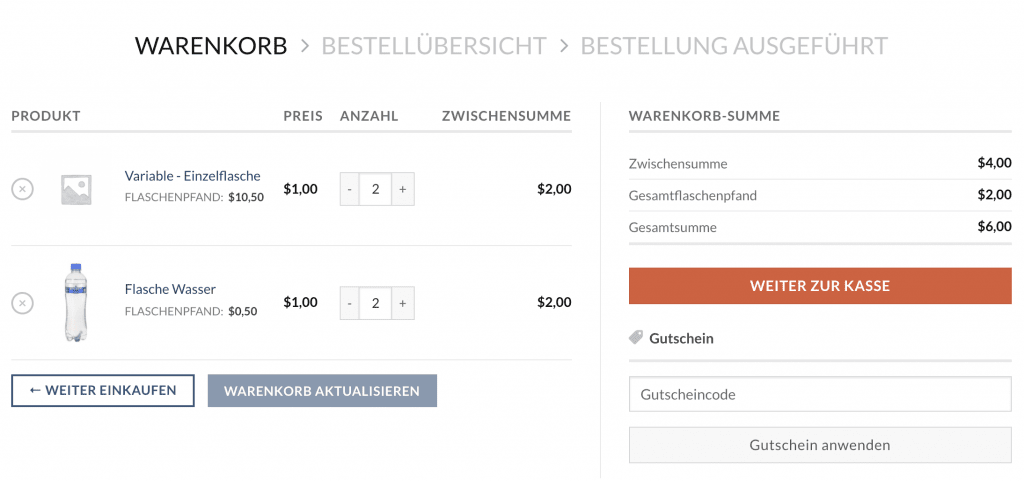Decrease quantity of Flasche Wasser
Image resolution: width=1024 pixels, height=481 pixels.
tap(350, 303)
